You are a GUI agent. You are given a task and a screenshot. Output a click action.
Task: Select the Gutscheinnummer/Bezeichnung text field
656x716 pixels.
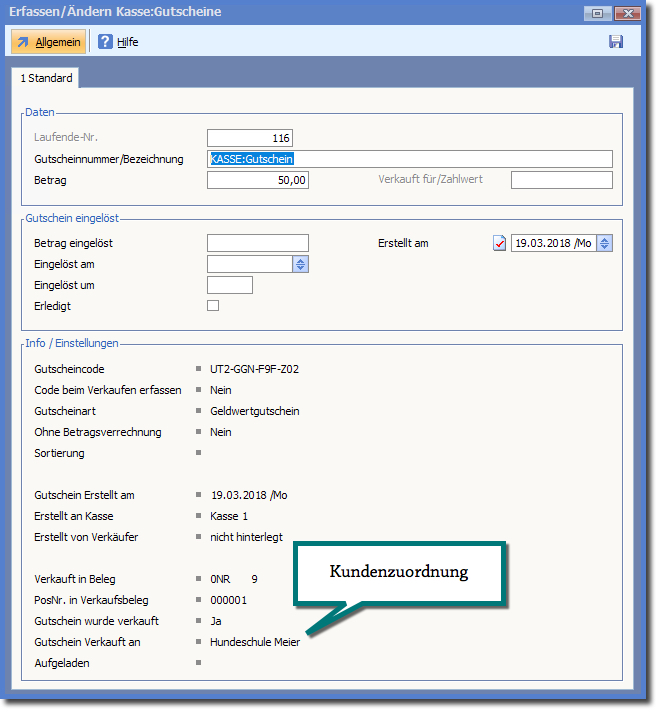409,159
